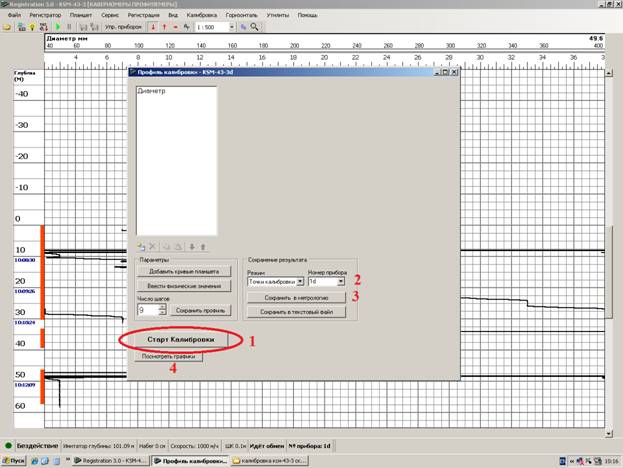Open the Режим 'Точки калибровки' dropdown

[300, 281]
